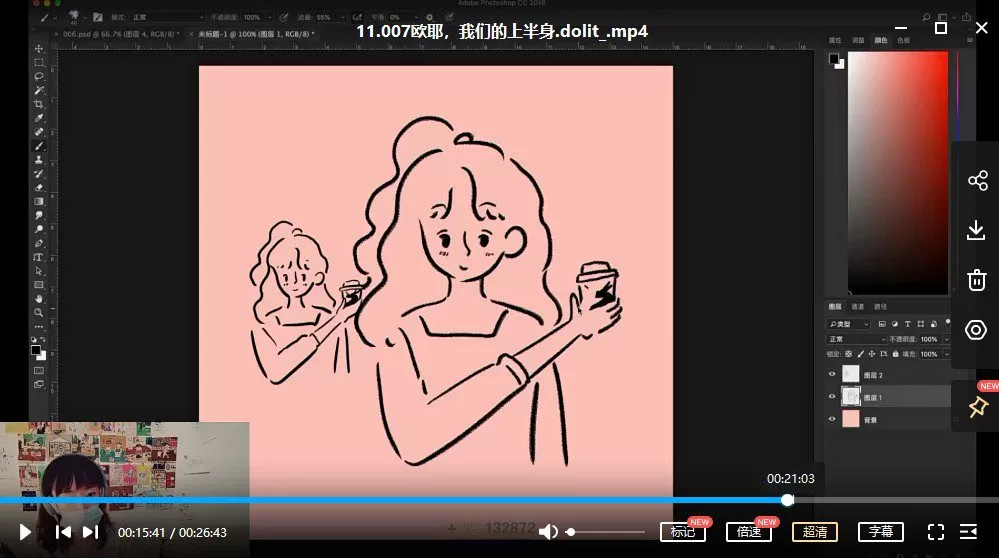
Task: Hide the 背景 background layer
Action: (831, 419)
